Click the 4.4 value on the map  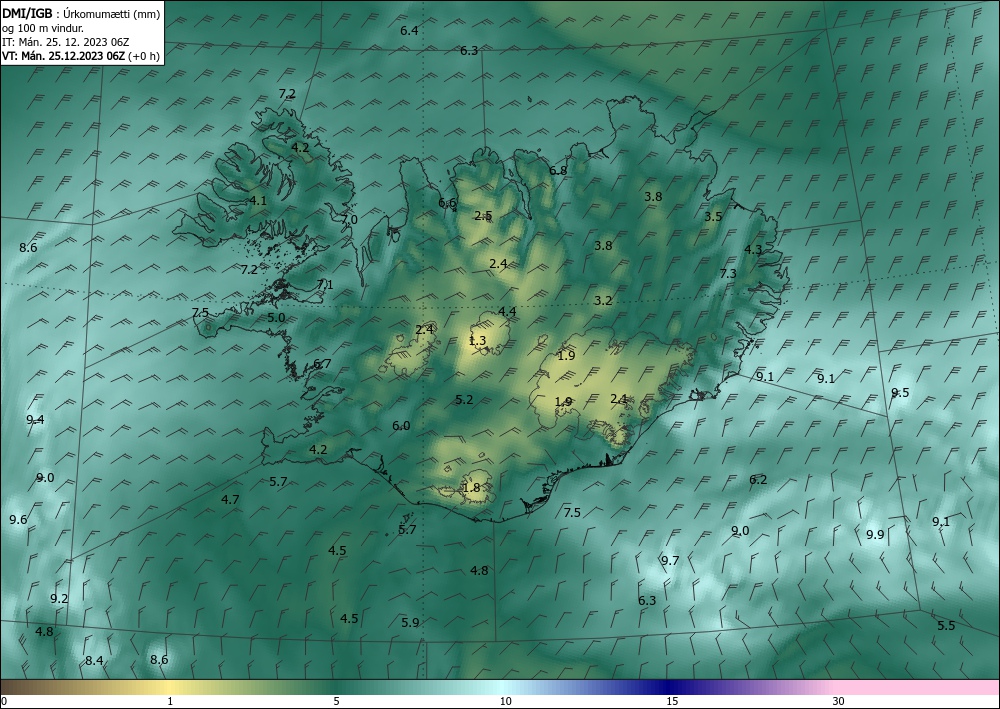click(x=507, y=311)
